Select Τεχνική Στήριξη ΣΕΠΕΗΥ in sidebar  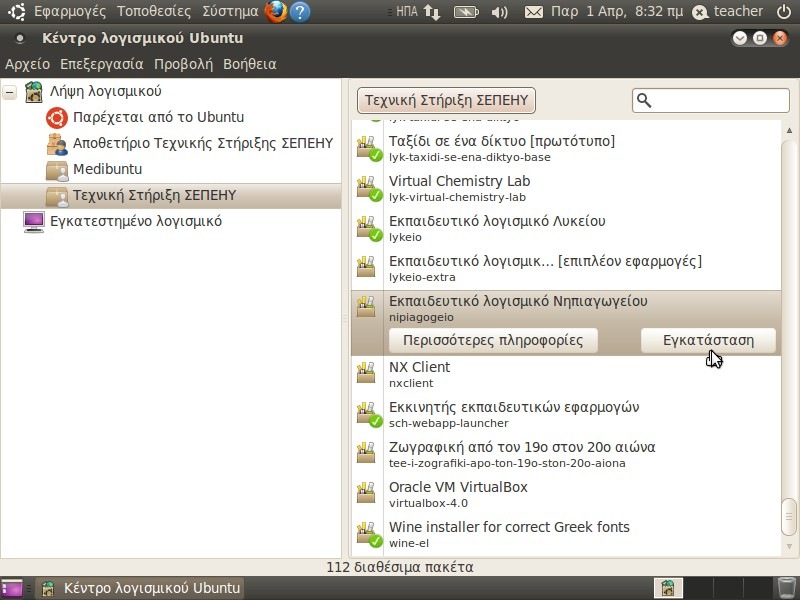pos(171,196)
